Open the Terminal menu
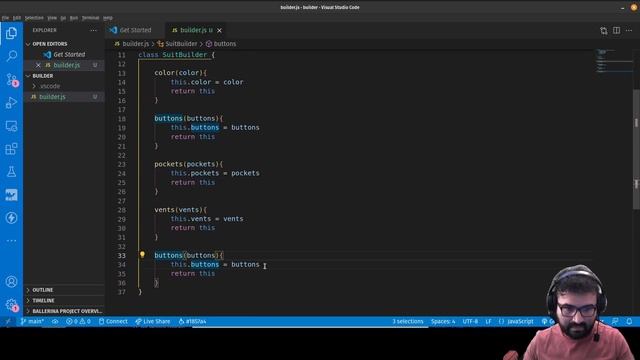Screen dimensions: 640x360 click(x=90, y=18)
